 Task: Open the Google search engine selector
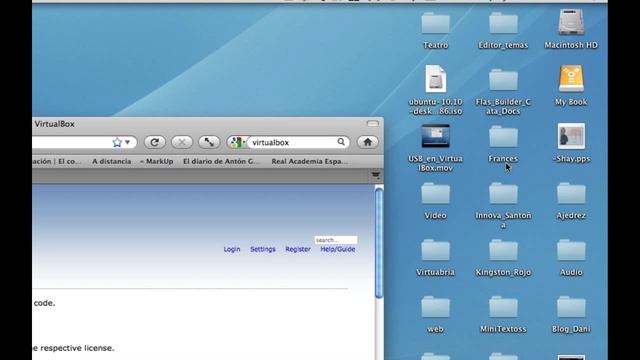tap(237, 142)
